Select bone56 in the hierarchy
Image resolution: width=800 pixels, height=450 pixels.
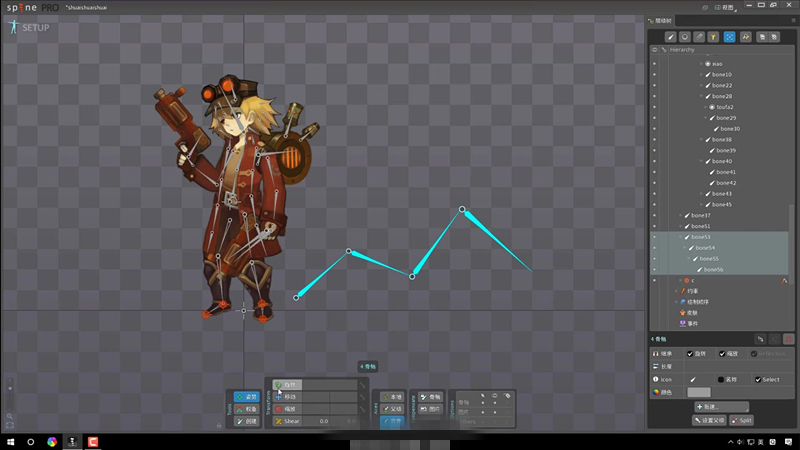[713, 269]
